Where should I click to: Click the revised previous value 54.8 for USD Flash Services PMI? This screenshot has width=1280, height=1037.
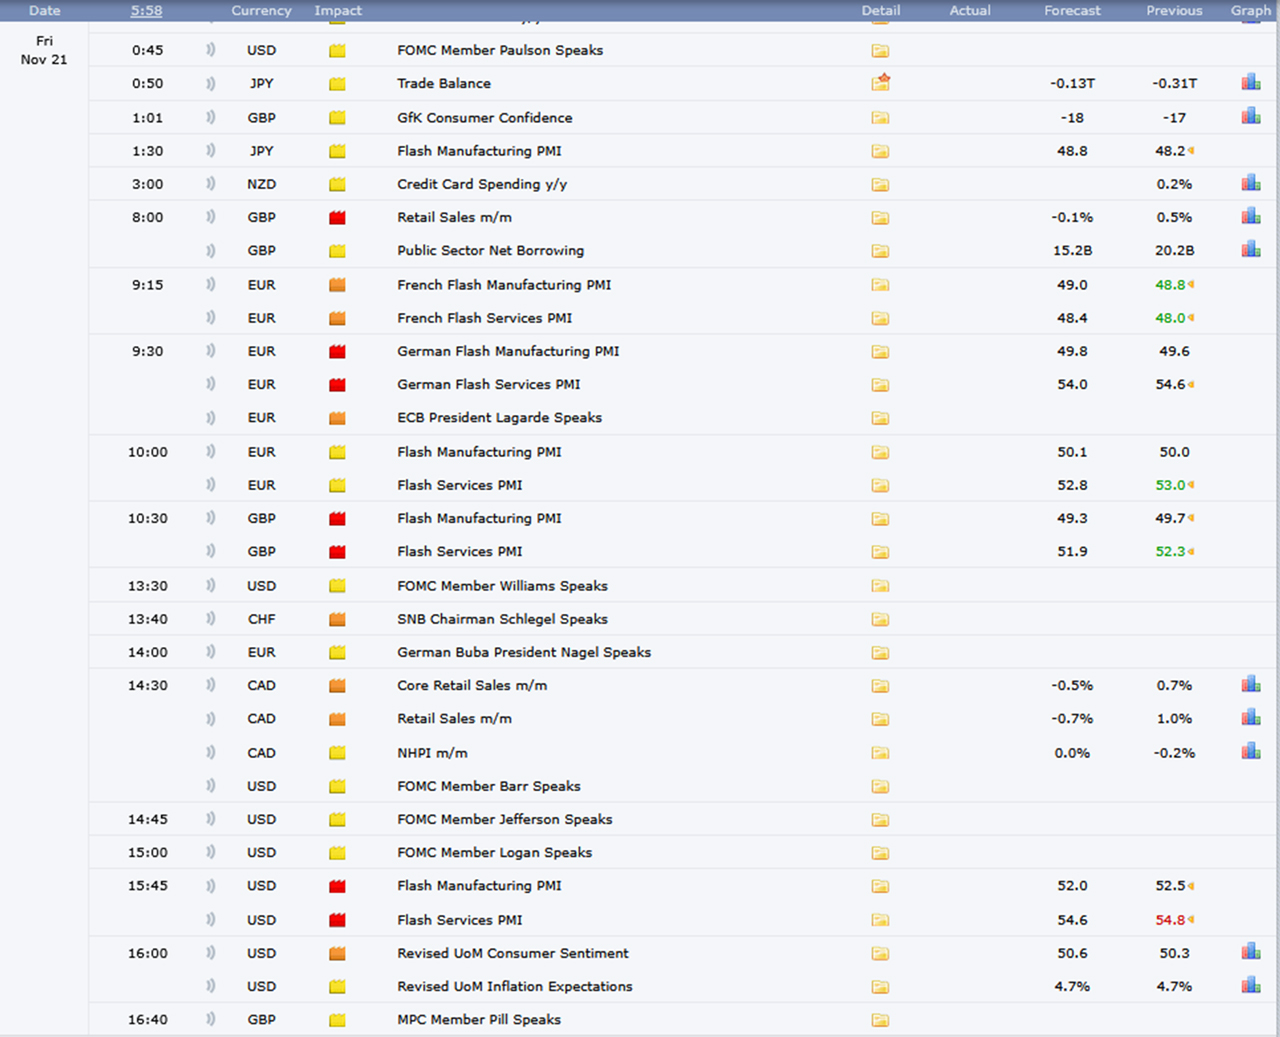click(x=1170, y=920)
